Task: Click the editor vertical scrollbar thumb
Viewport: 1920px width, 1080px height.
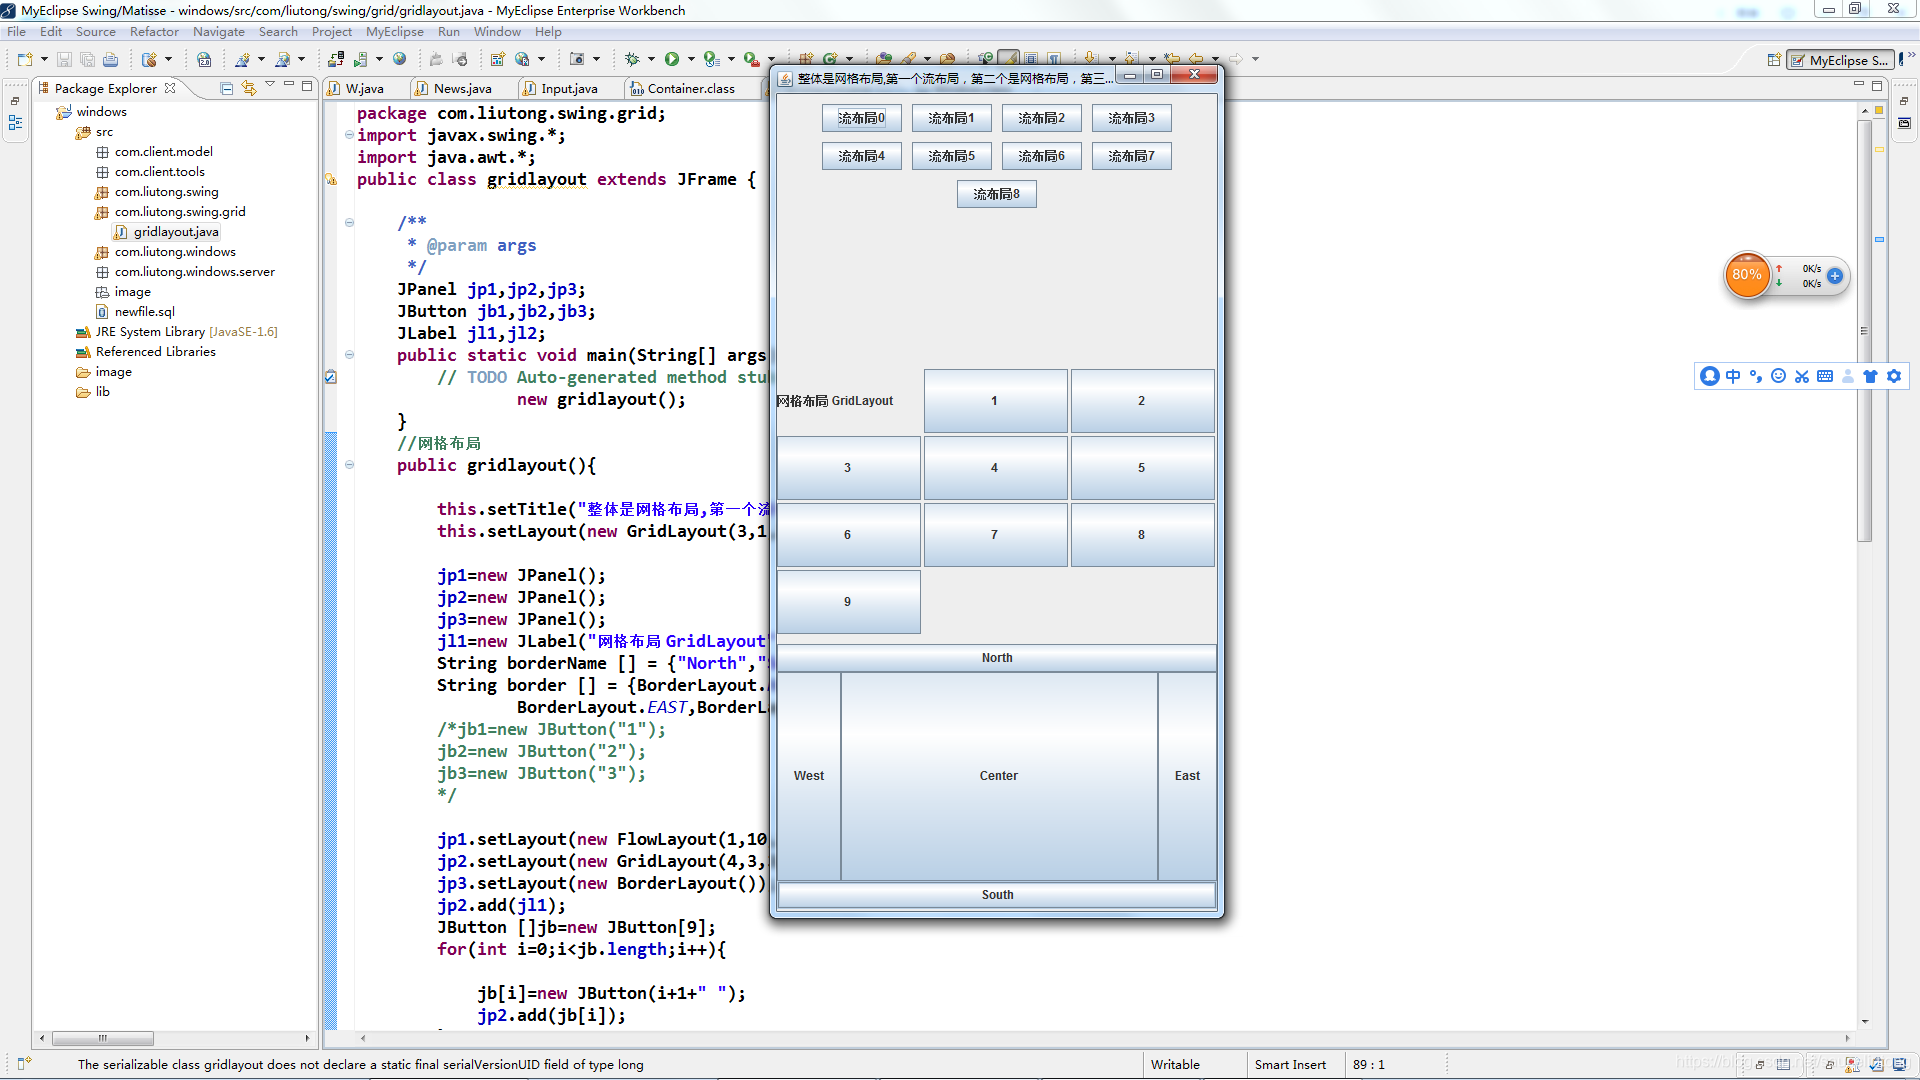Action: click(1864, 330)
